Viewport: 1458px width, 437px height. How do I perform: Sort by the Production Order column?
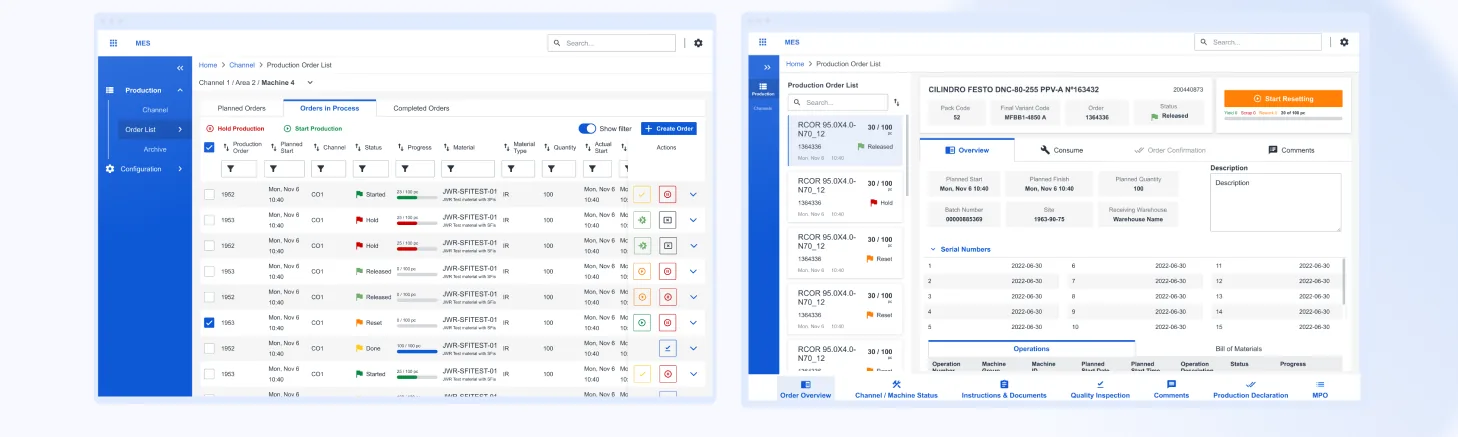click(226, 147)
